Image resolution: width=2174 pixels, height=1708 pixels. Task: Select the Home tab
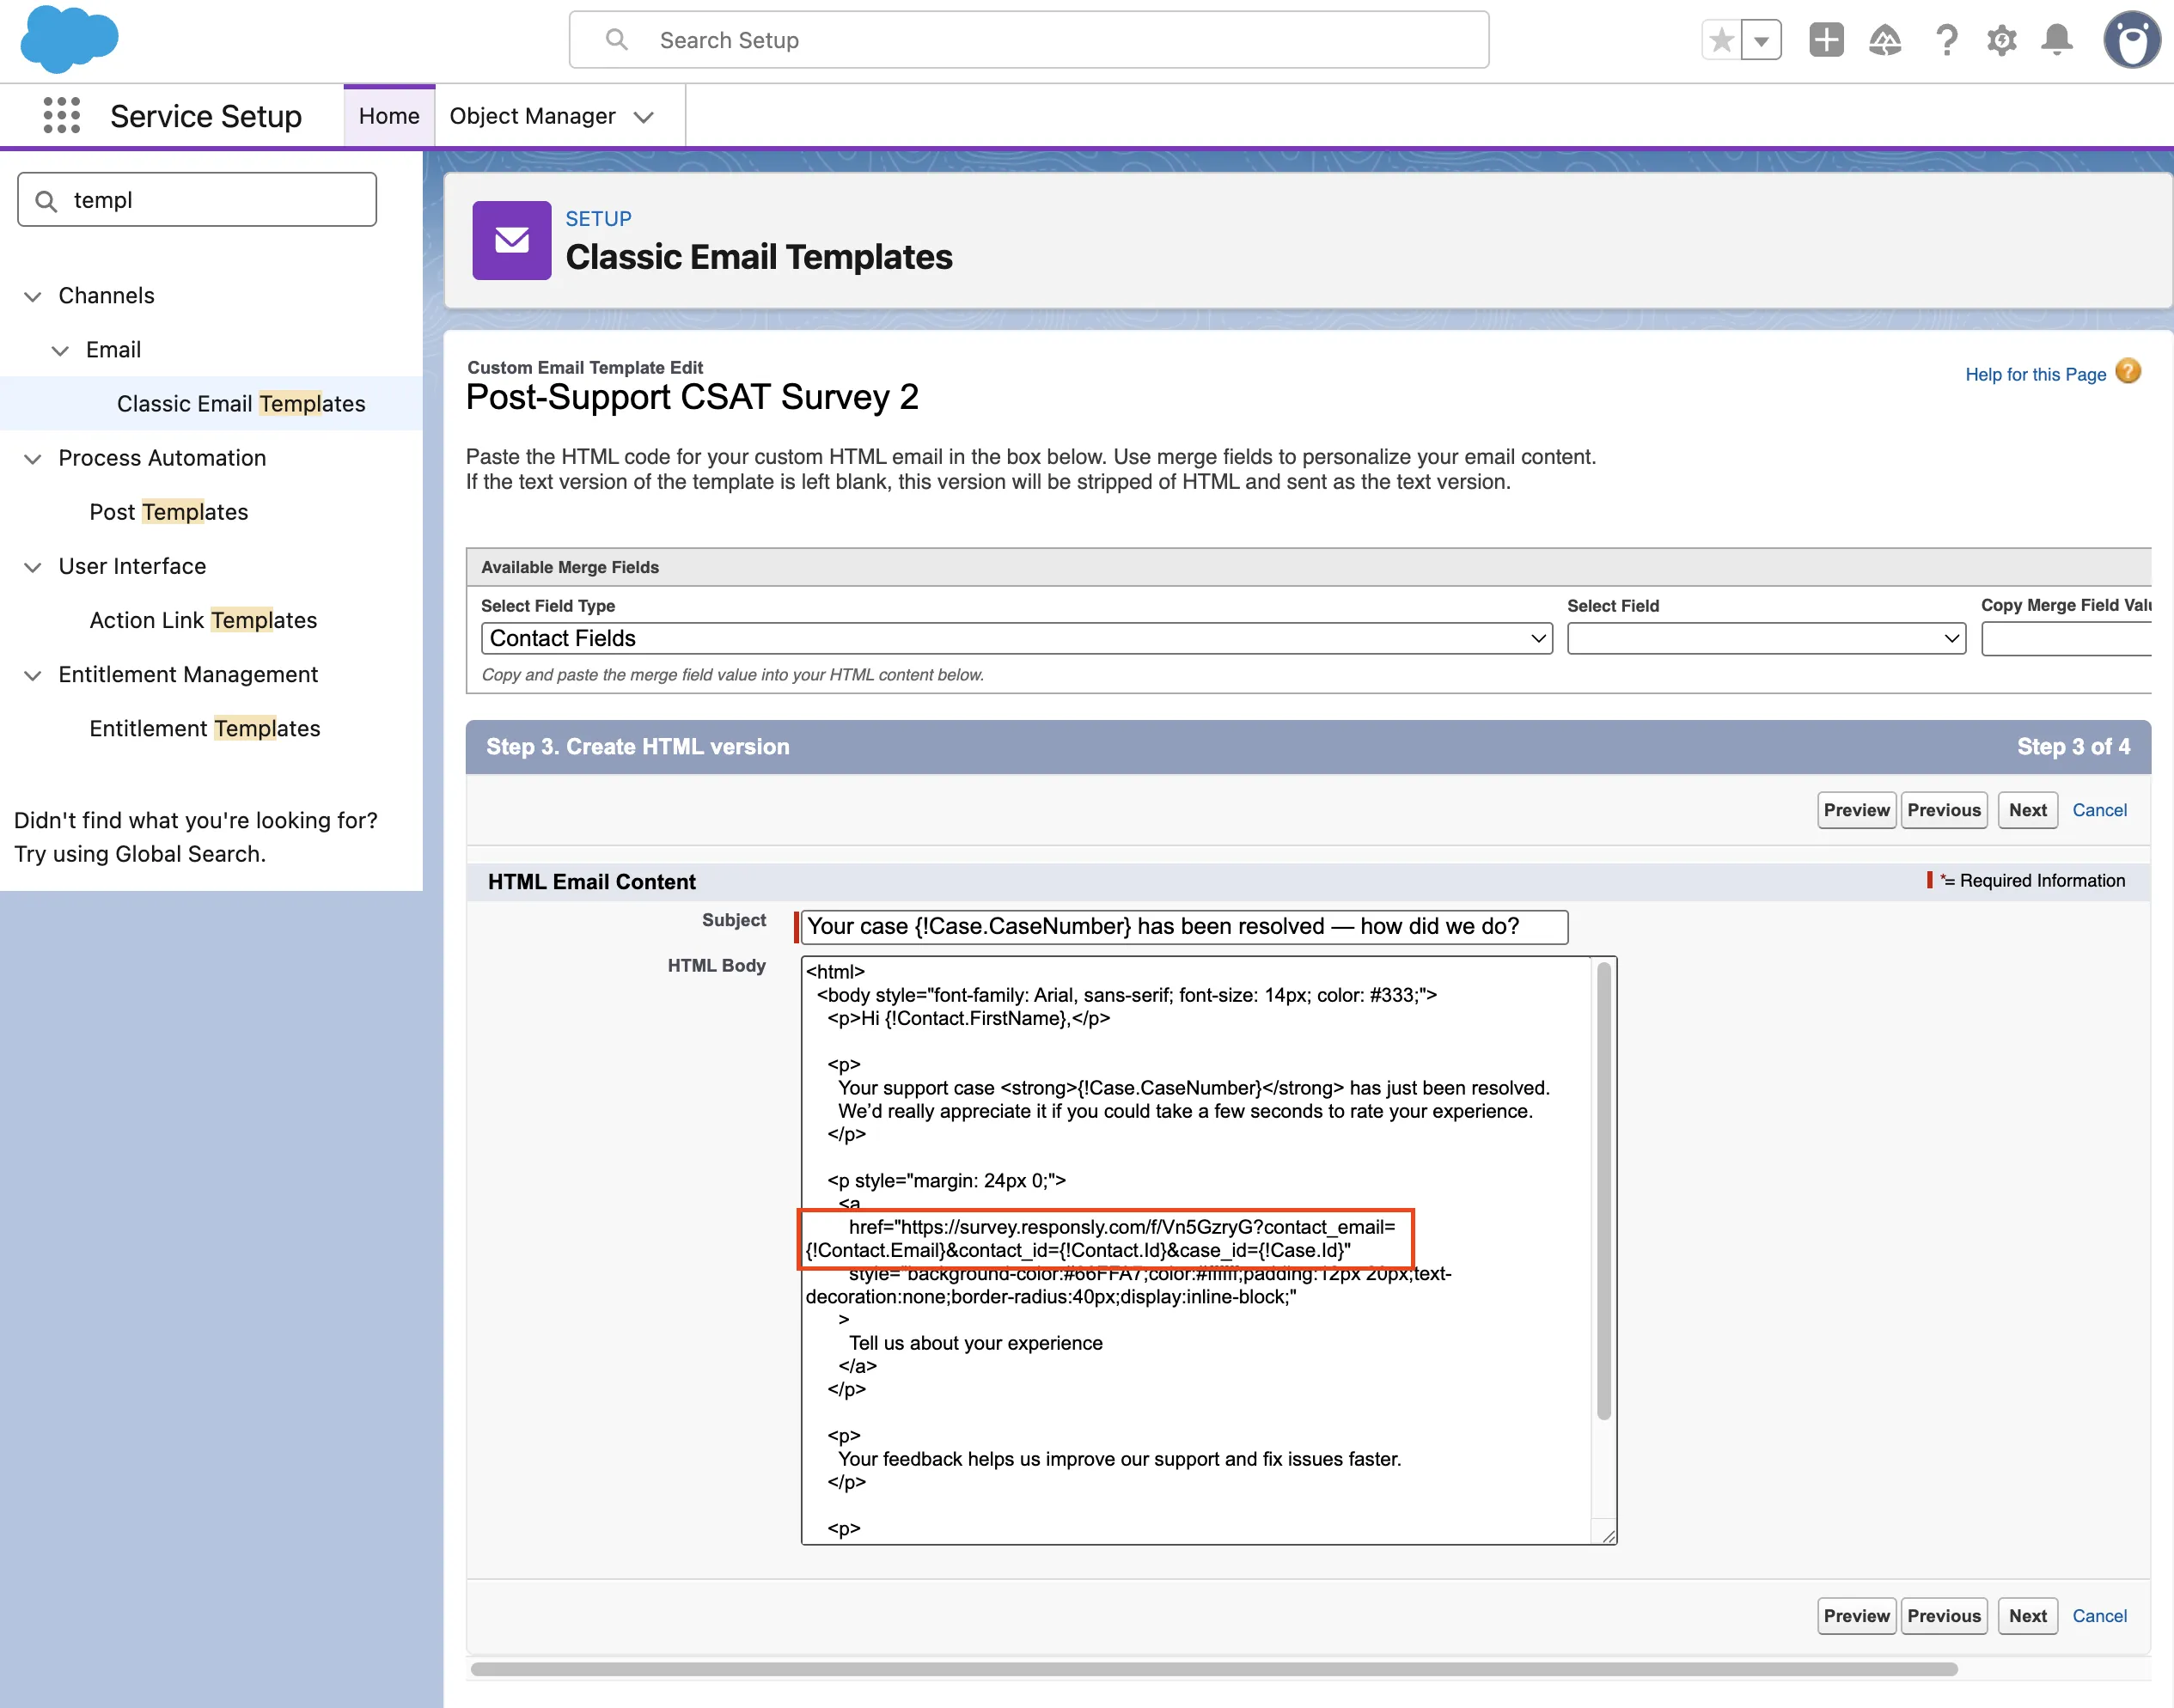[x=388, y=116]
